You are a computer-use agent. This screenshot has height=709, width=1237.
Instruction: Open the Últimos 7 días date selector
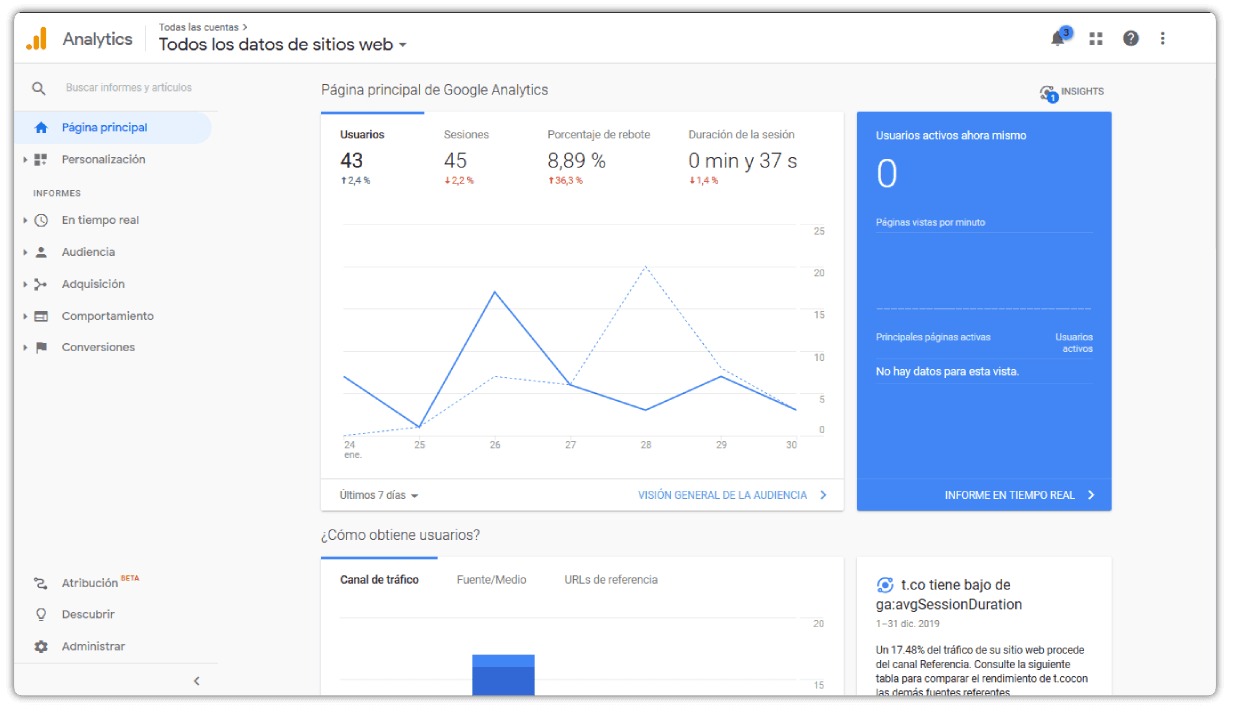point(375,494)
